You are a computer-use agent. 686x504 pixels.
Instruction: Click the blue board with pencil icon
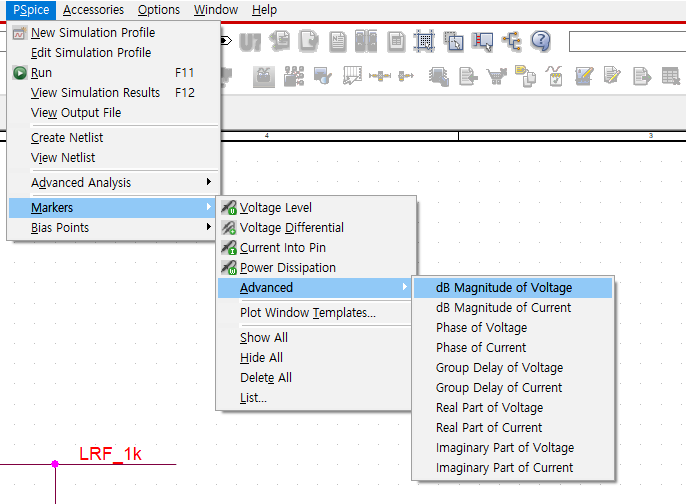pyautogui.click(x=584, y=76)
